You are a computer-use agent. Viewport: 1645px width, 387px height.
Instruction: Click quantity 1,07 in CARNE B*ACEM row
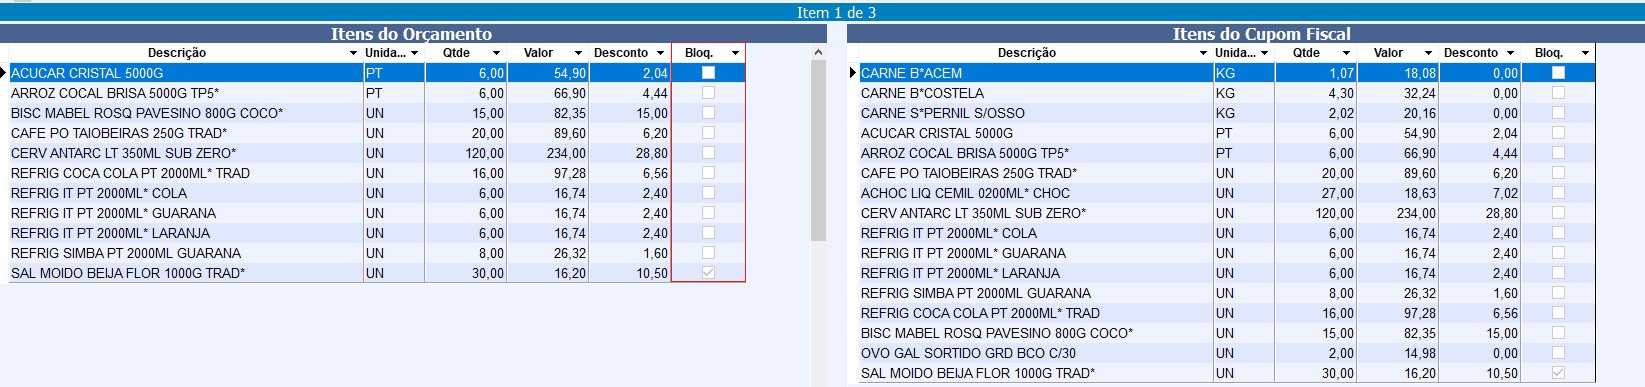[x=1342, y=73]
